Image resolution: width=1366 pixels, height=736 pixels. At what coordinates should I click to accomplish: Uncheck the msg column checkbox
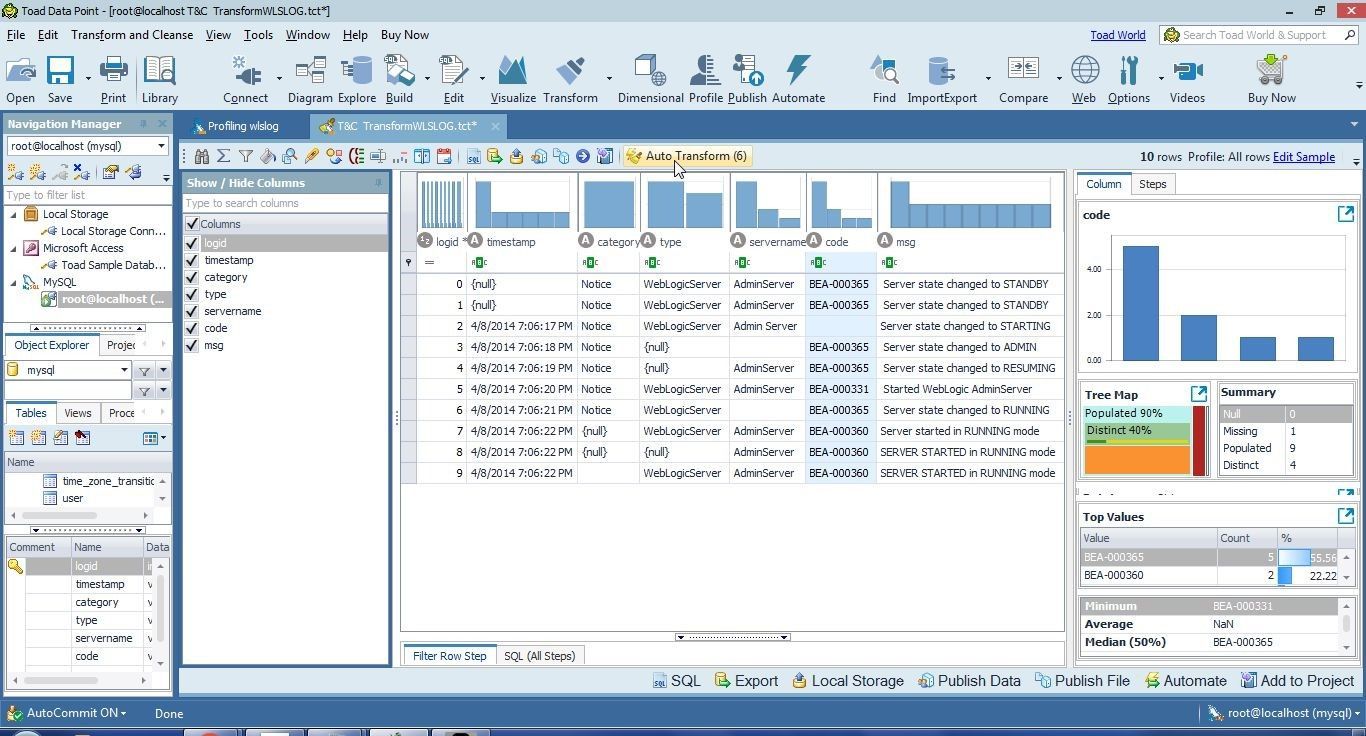(192, 345)
